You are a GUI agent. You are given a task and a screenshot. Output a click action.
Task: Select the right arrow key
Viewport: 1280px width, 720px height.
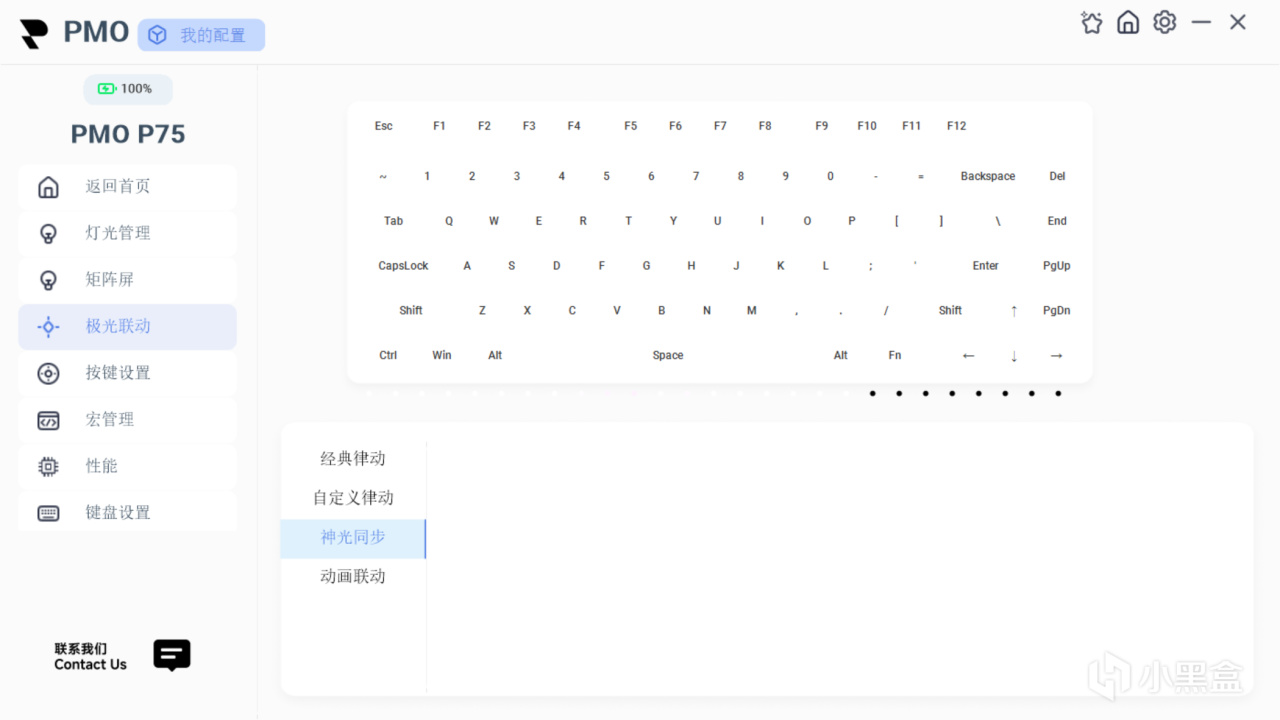click(x=1057, y=356)
